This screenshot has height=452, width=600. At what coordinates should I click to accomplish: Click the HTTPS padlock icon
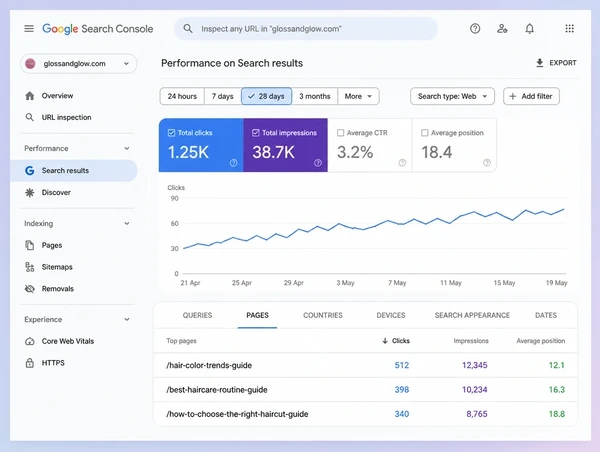pos(29,363)
